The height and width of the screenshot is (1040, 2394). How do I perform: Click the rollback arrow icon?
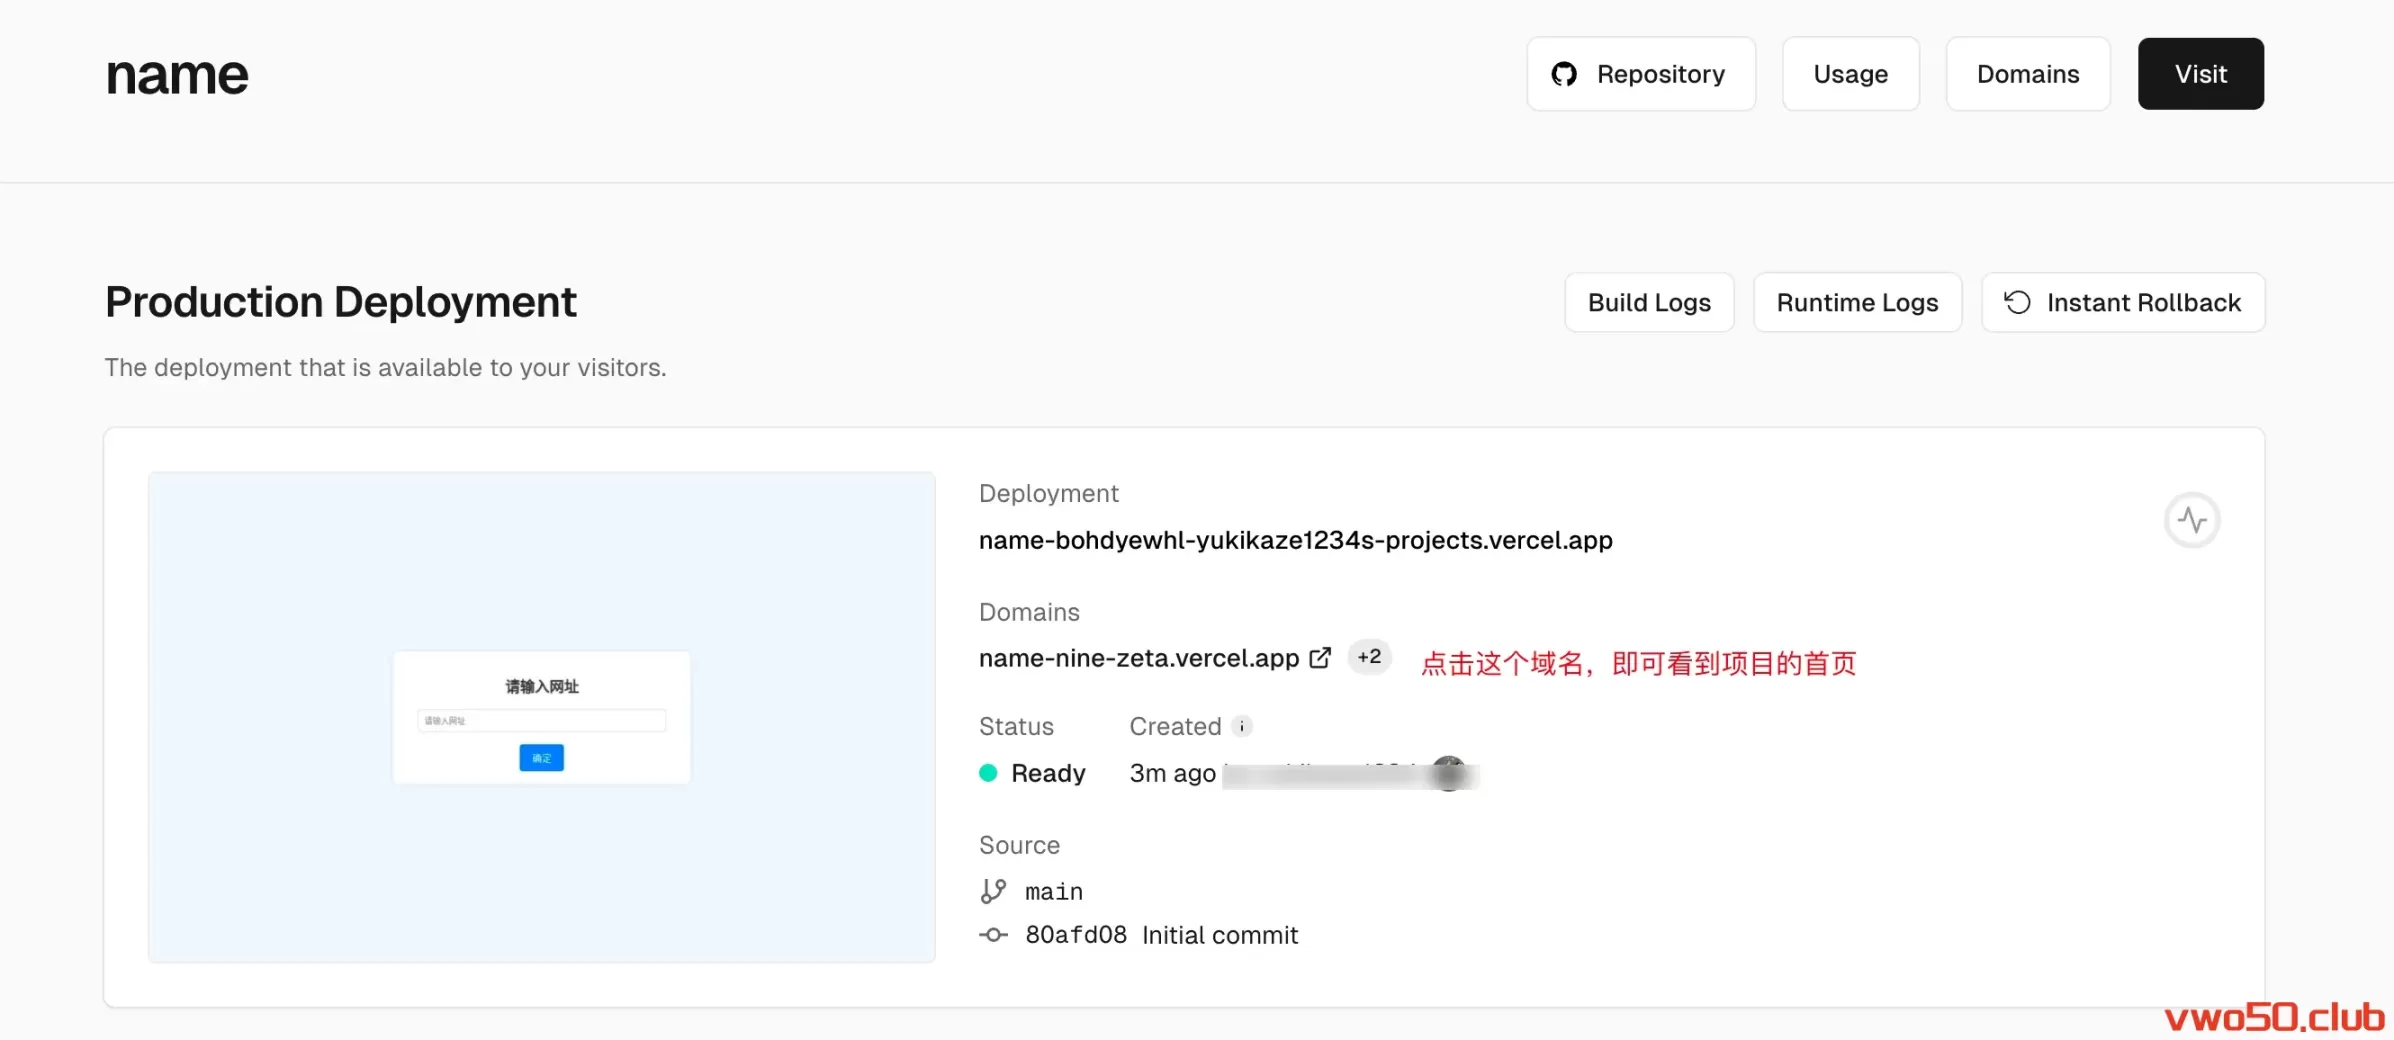[2017, 302]
